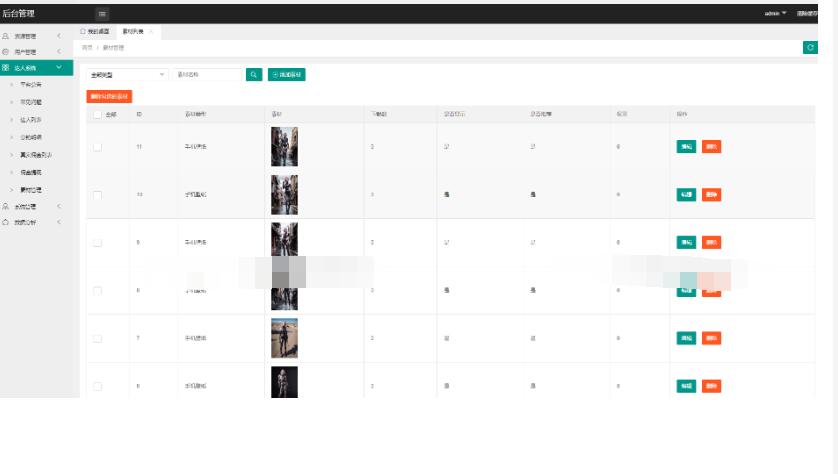
Task: Click the user icon of the first sidebar item
Action: coord(6,36)
